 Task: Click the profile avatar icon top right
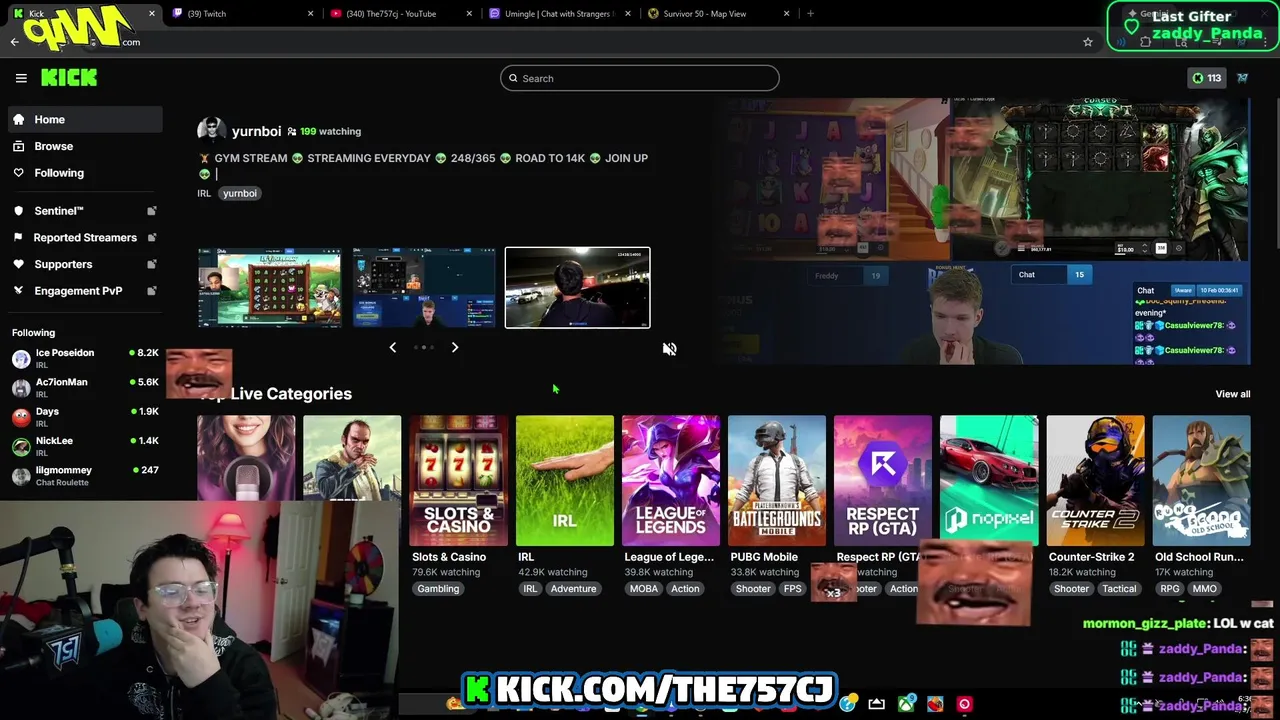(1243, 78)
